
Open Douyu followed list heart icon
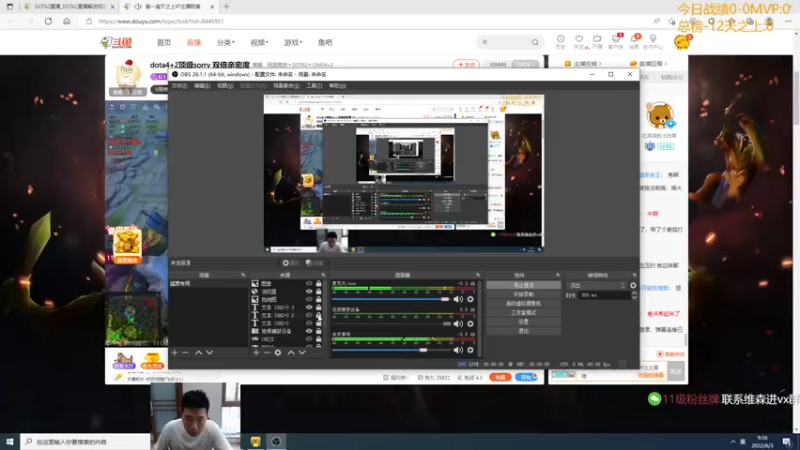(579, 39)
